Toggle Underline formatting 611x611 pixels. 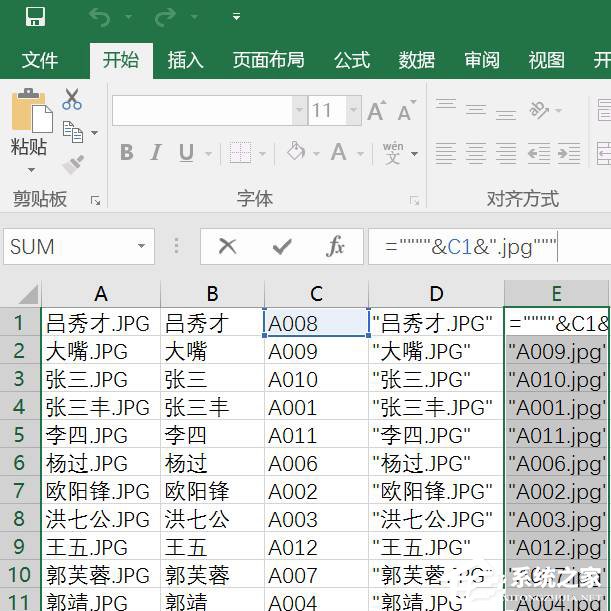coord(186,152)
